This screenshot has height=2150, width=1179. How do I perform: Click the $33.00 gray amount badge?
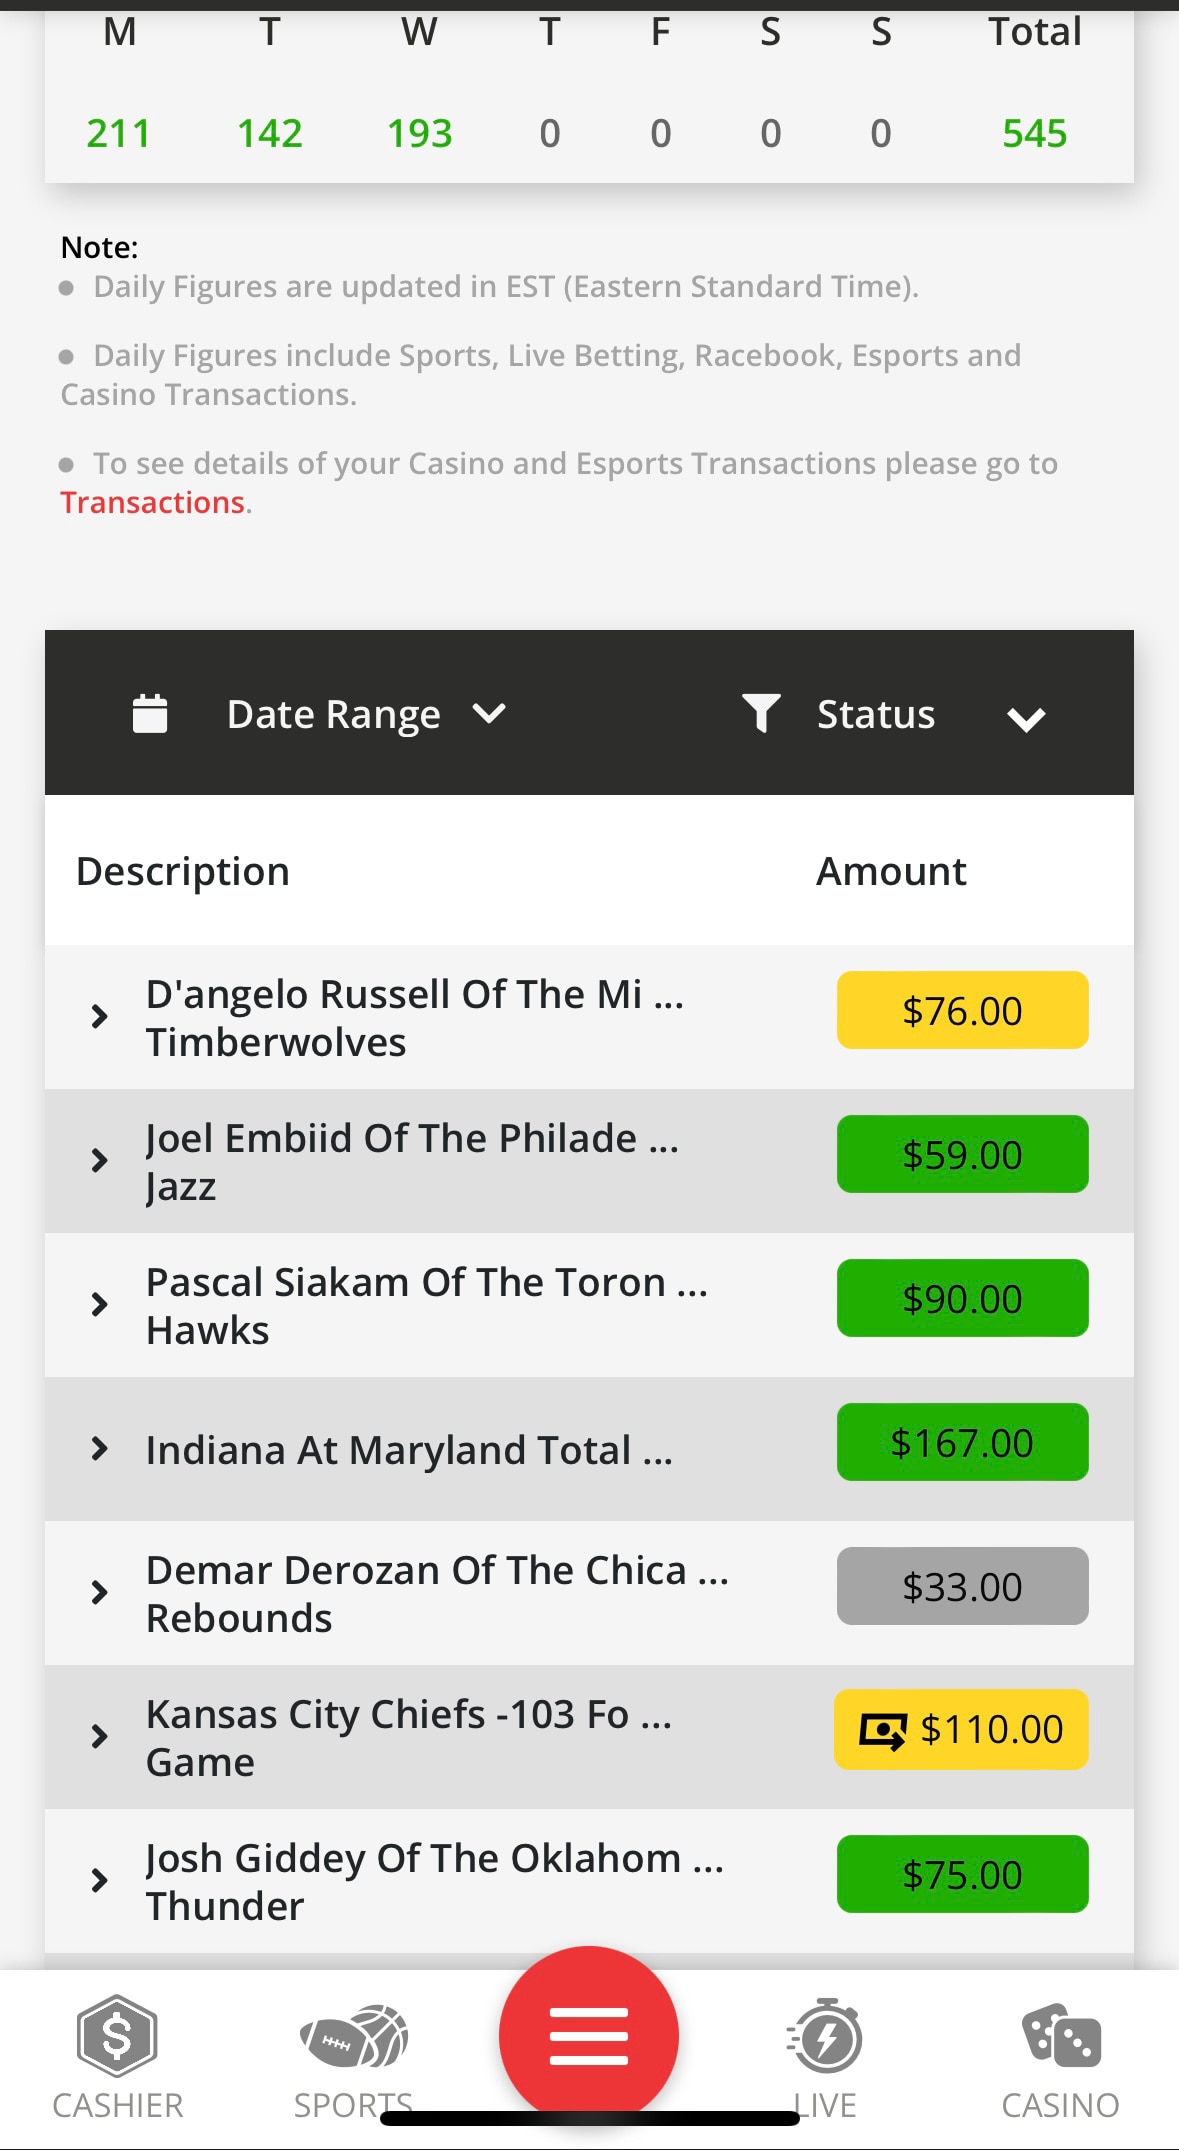pos(962,1586)
